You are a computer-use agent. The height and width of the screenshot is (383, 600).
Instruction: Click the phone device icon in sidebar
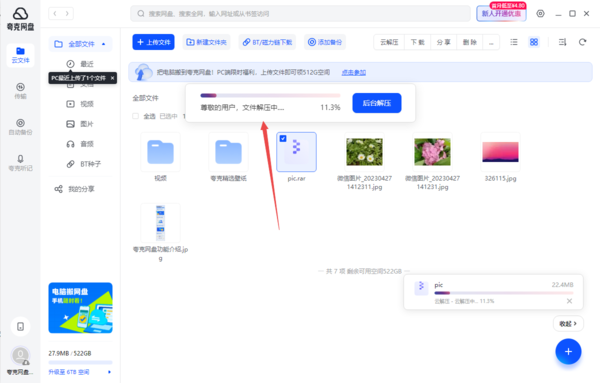20,326
